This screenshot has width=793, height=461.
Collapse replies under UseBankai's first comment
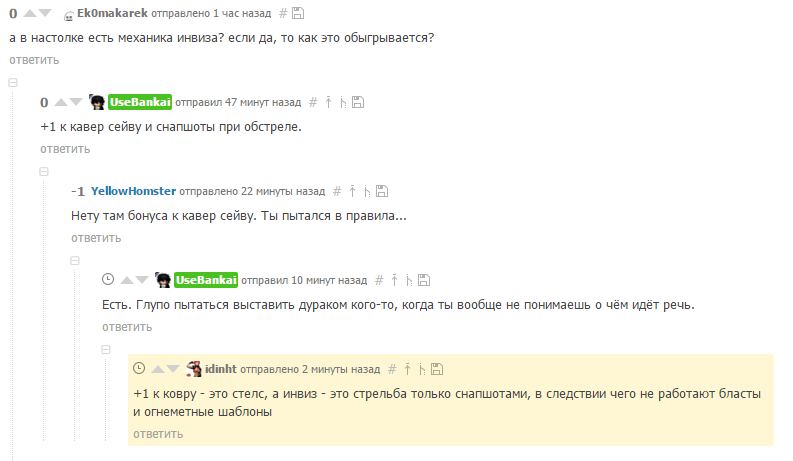pos(44,172)
